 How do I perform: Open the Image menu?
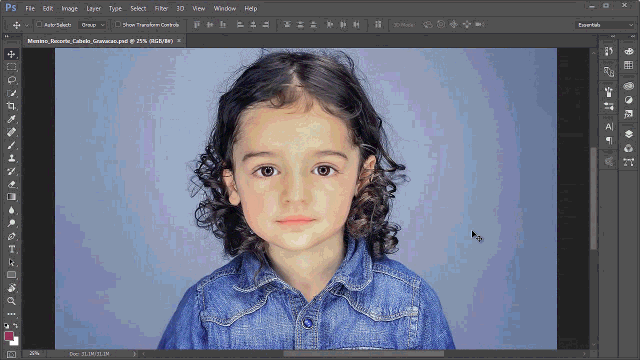click(x=69, y=8)
